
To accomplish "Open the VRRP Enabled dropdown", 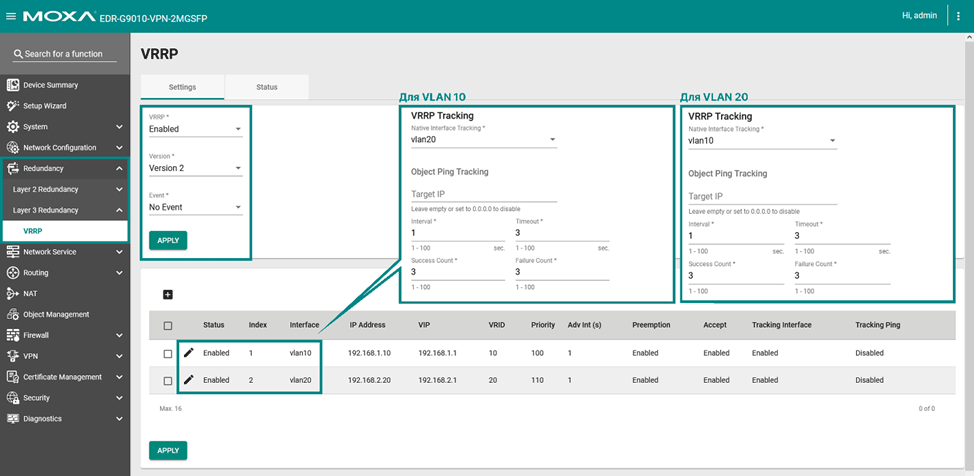I will point(195,129).
